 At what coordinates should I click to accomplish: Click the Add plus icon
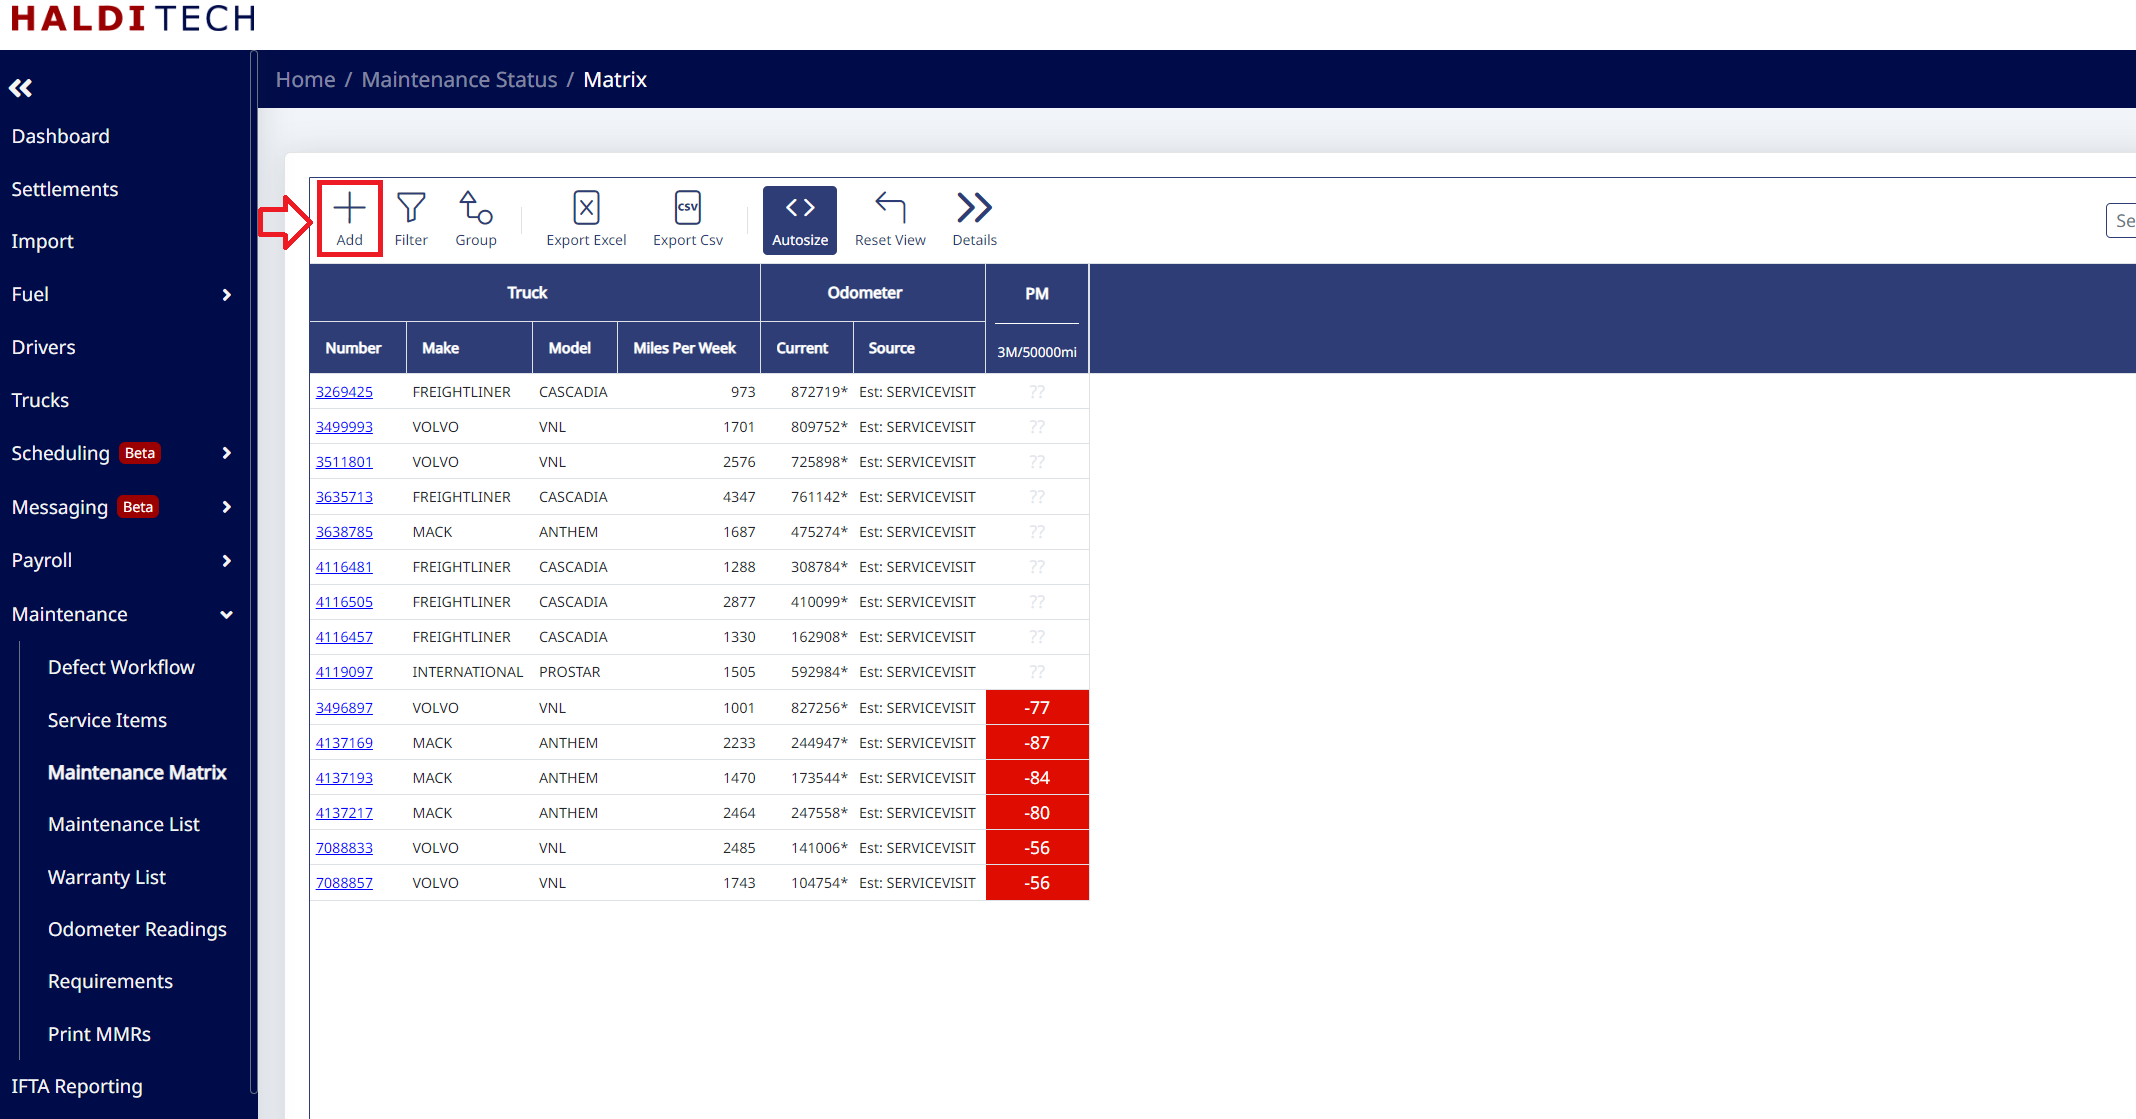(x=349, y=208)
